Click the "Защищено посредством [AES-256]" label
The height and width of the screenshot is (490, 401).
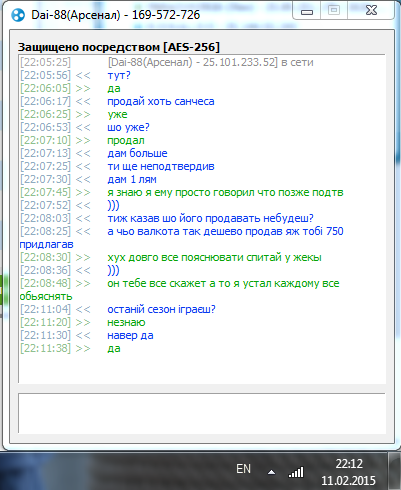119,47
